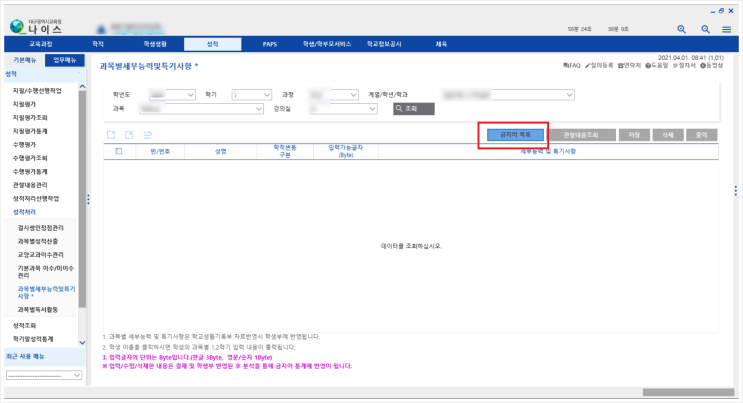The height and width of the screenshot is (403, 743).
Task: Expand the 학기 dropdown
Action: (x=252, y=95)
